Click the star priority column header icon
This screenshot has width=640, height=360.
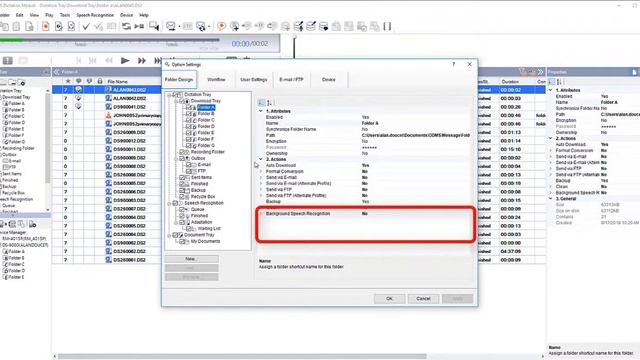[68, 81]
